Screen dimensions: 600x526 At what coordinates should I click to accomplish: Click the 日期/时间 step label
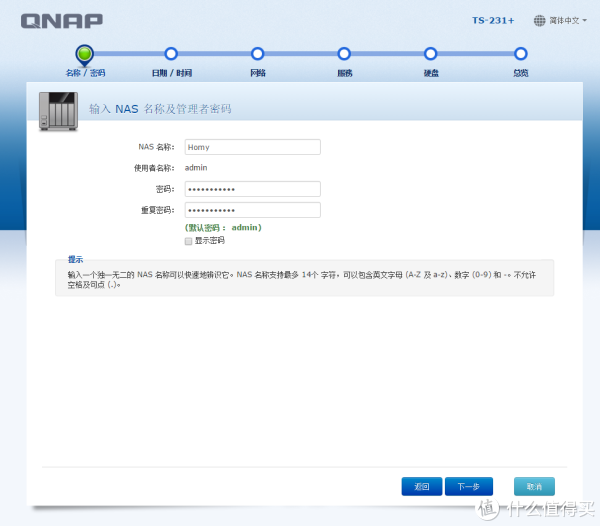tap(171, 73)
